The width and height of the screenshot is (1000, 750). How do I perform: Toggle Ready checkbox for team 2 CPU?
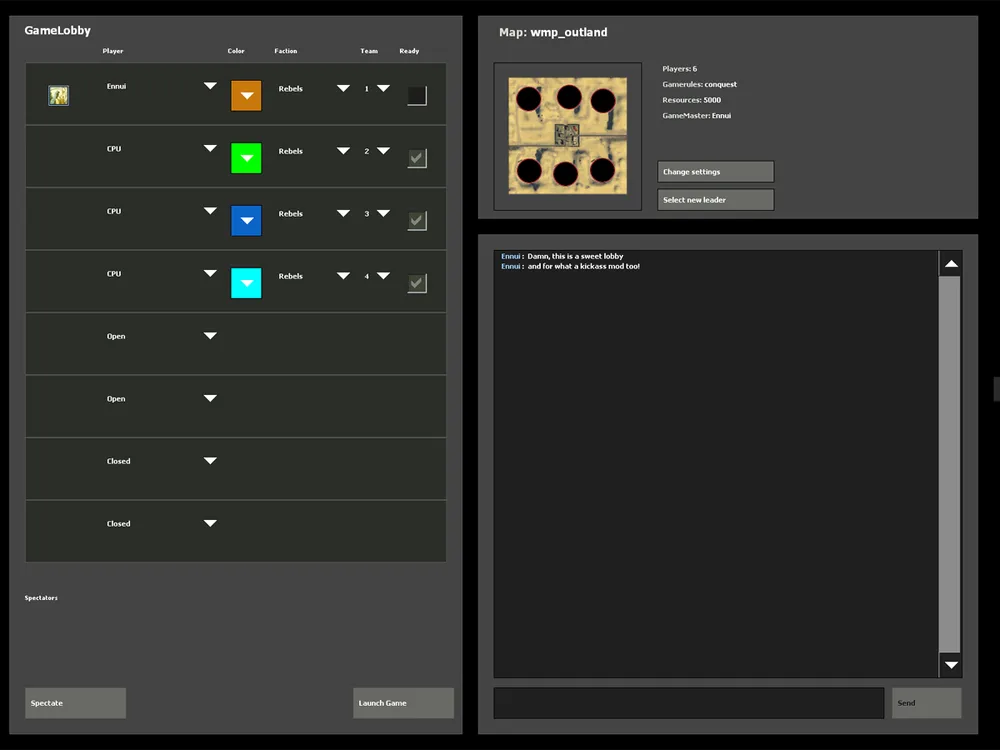pyautogui.click(x=417, y=158)
